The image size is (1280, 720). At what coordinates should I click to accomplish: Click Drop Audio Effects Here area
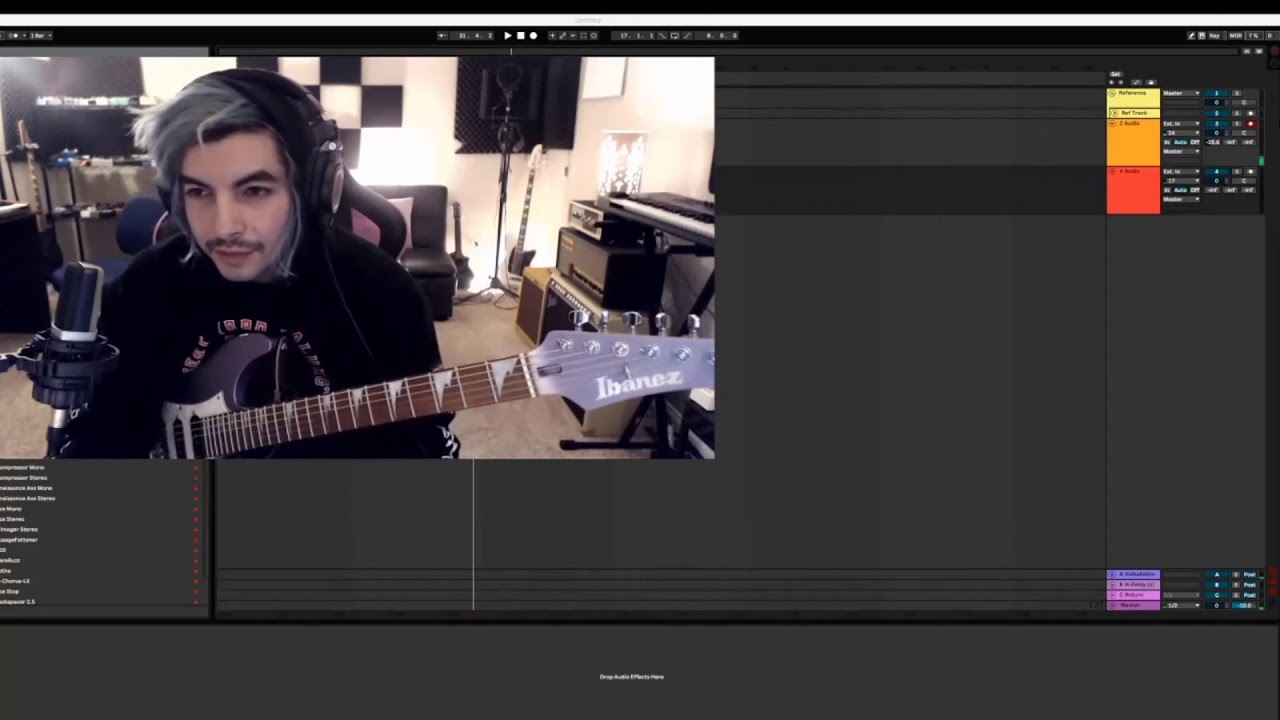coord(631,677)
